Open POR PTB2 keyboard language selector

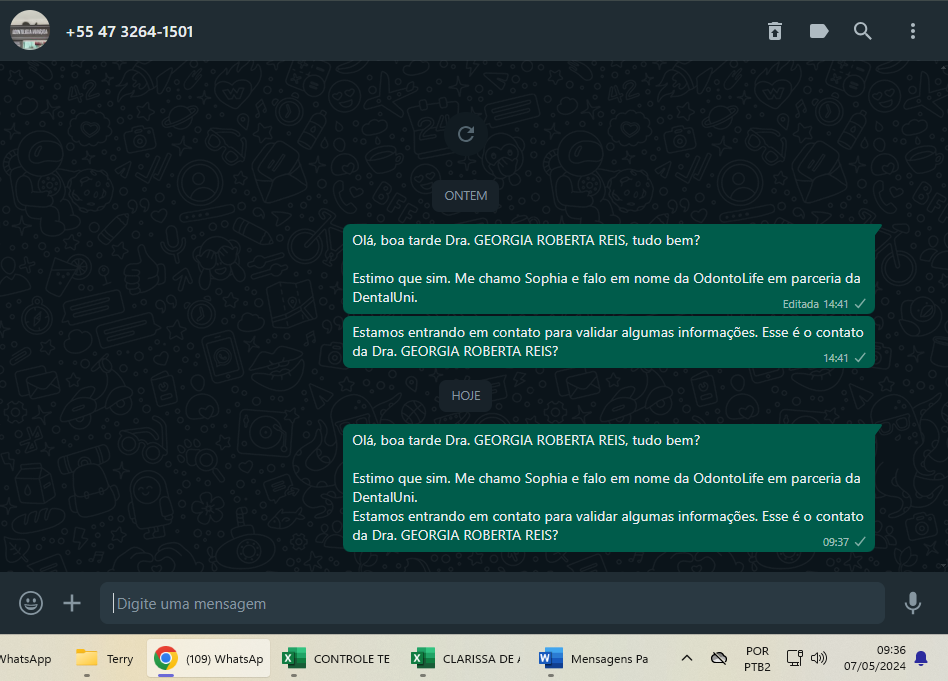pos(757,659)
